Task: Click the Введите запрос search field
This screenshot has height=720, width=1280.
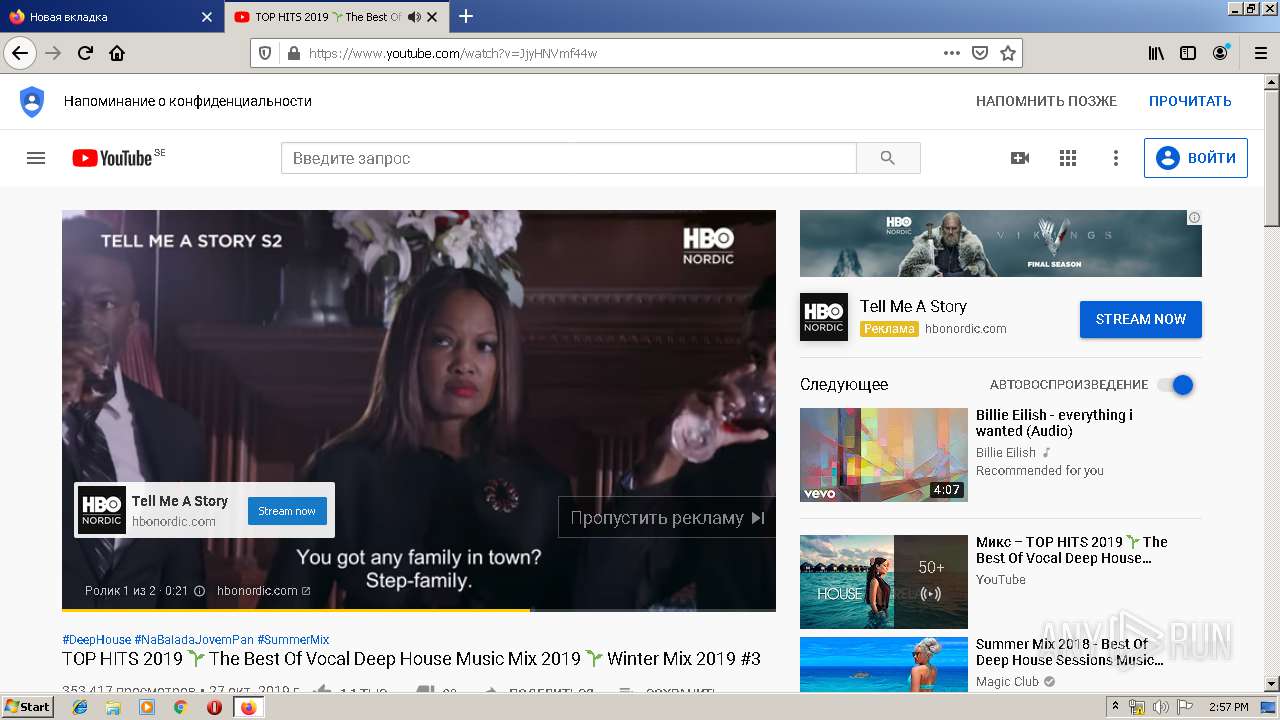Action: coord(569,158)
